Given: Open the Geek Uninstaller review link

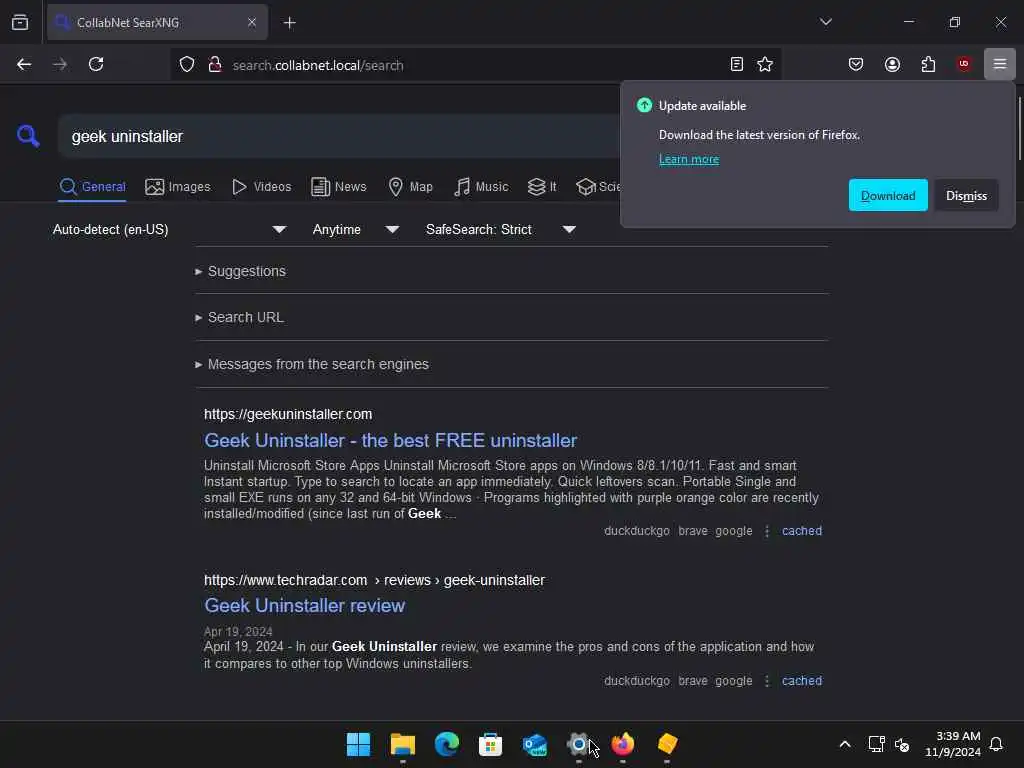Looking at the screenshot, I should coord(304,605).
